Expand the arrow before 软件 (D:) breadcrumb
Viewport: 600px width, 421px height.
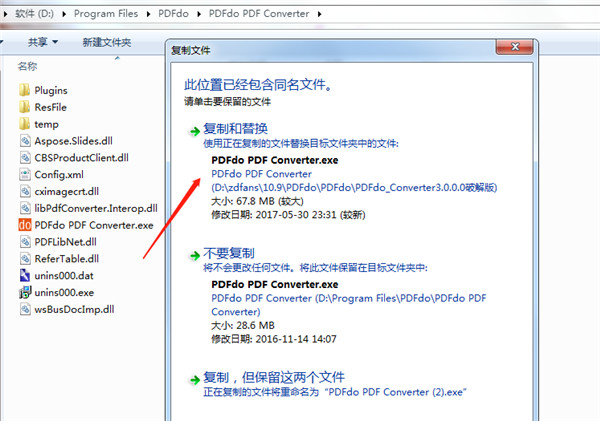point(5,14)
